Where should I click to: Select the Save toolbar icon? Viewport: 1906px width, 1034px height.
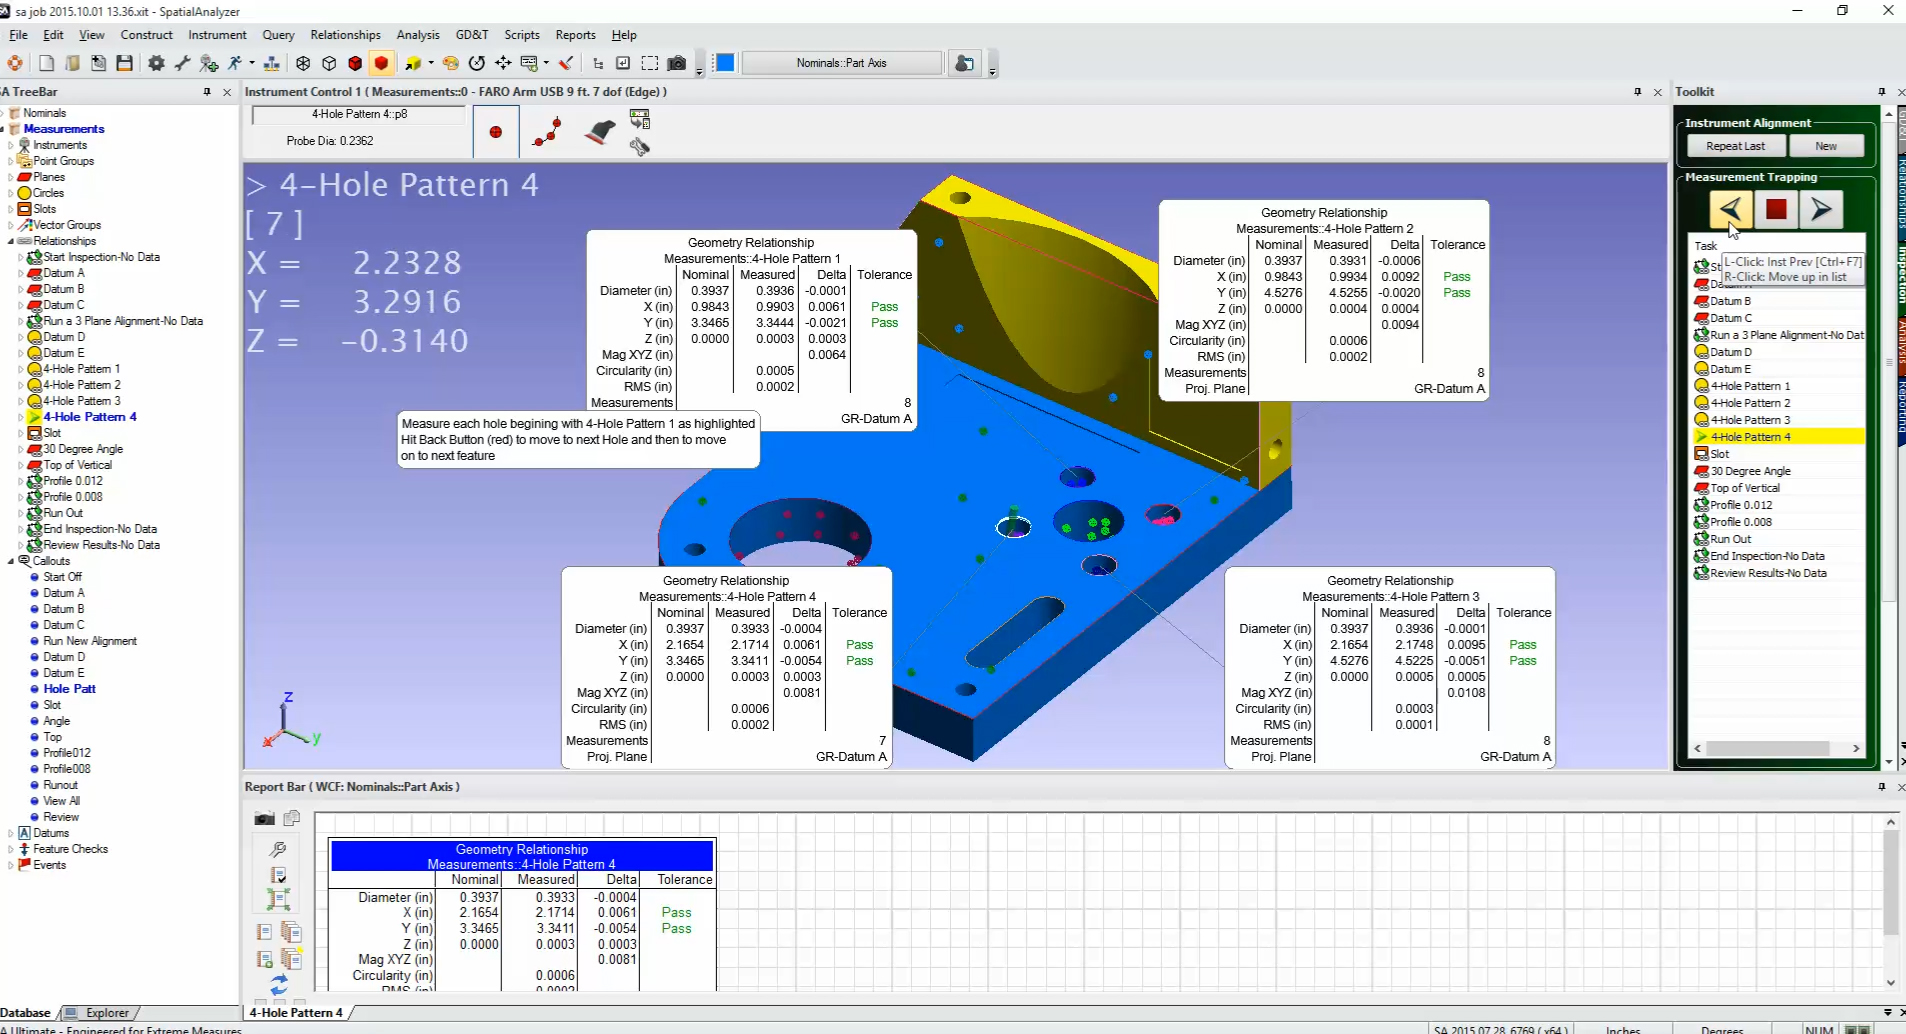[125, 63]
